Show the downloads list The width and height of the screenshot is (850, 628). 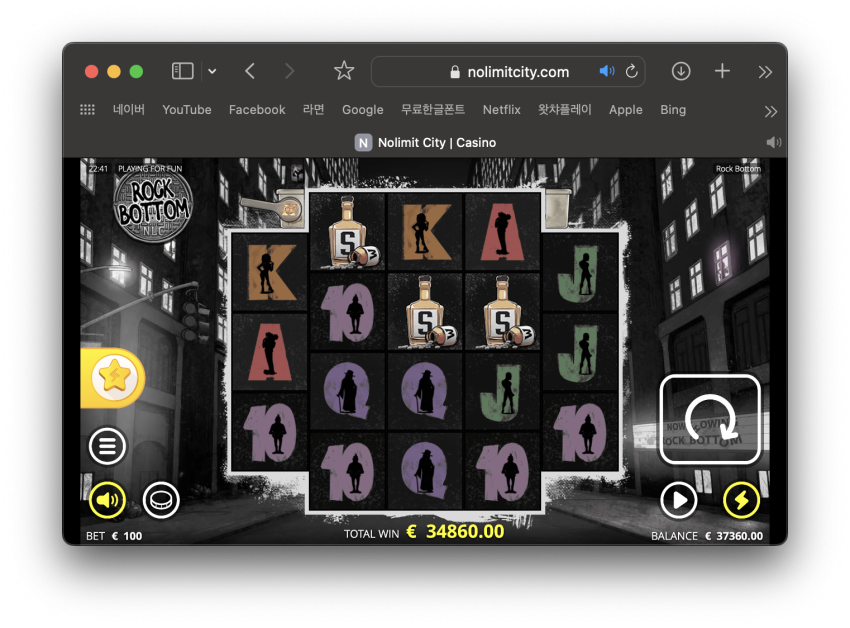pos(681,71)
